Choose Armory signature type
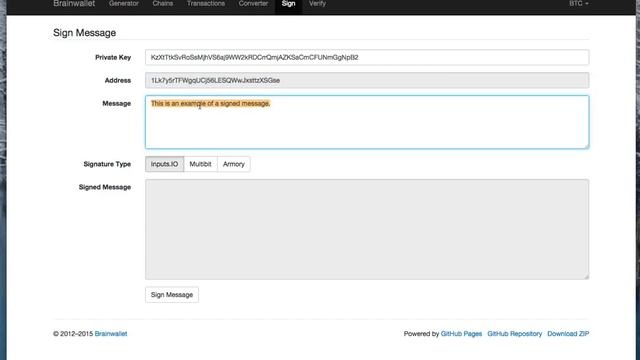 pyautogui.click(x=233, y=164)
